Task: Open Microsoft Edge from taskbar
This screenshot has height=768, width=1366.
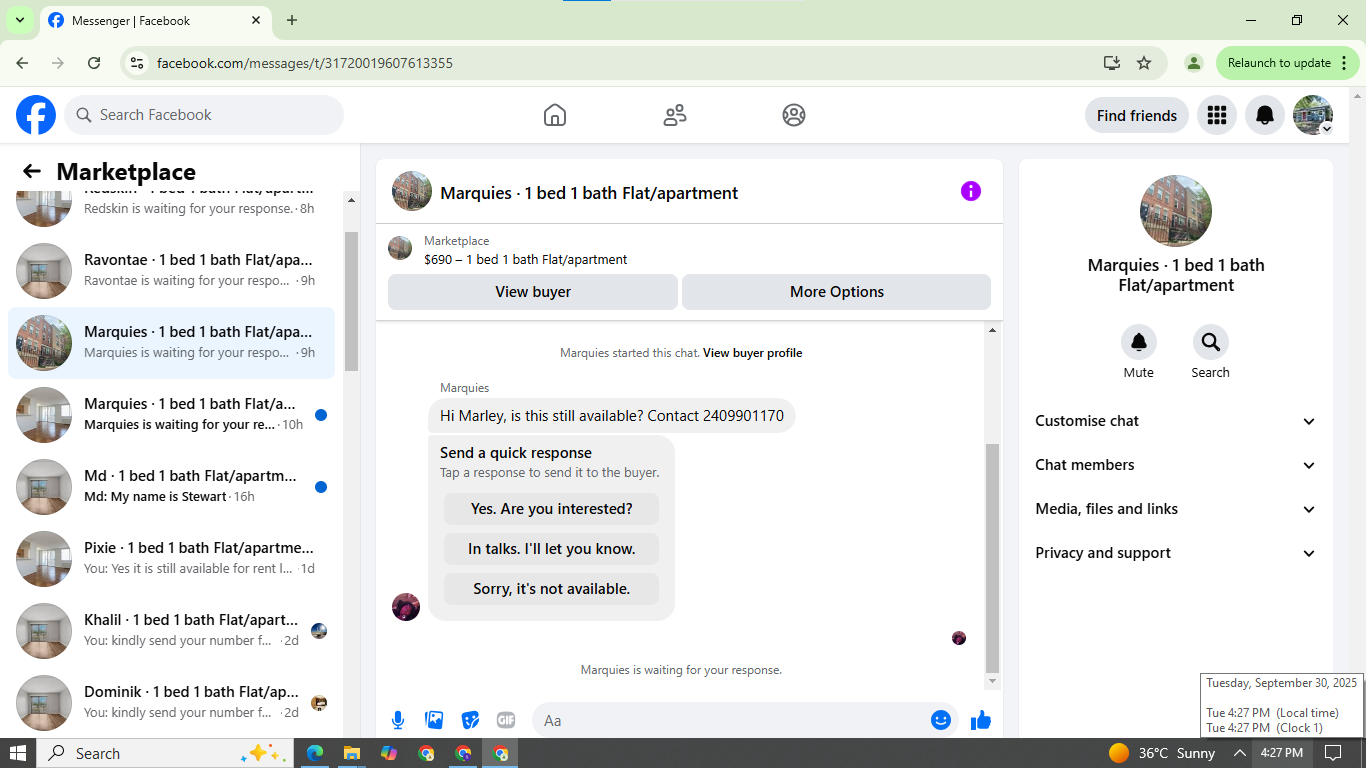Action: (315, 753)
